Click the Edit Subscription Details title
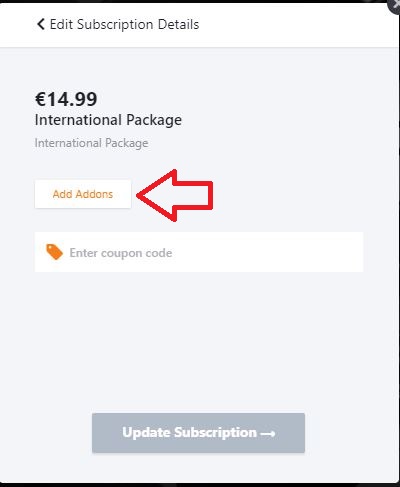The height and width of the screenshot is (487, 400). point(124,25)
